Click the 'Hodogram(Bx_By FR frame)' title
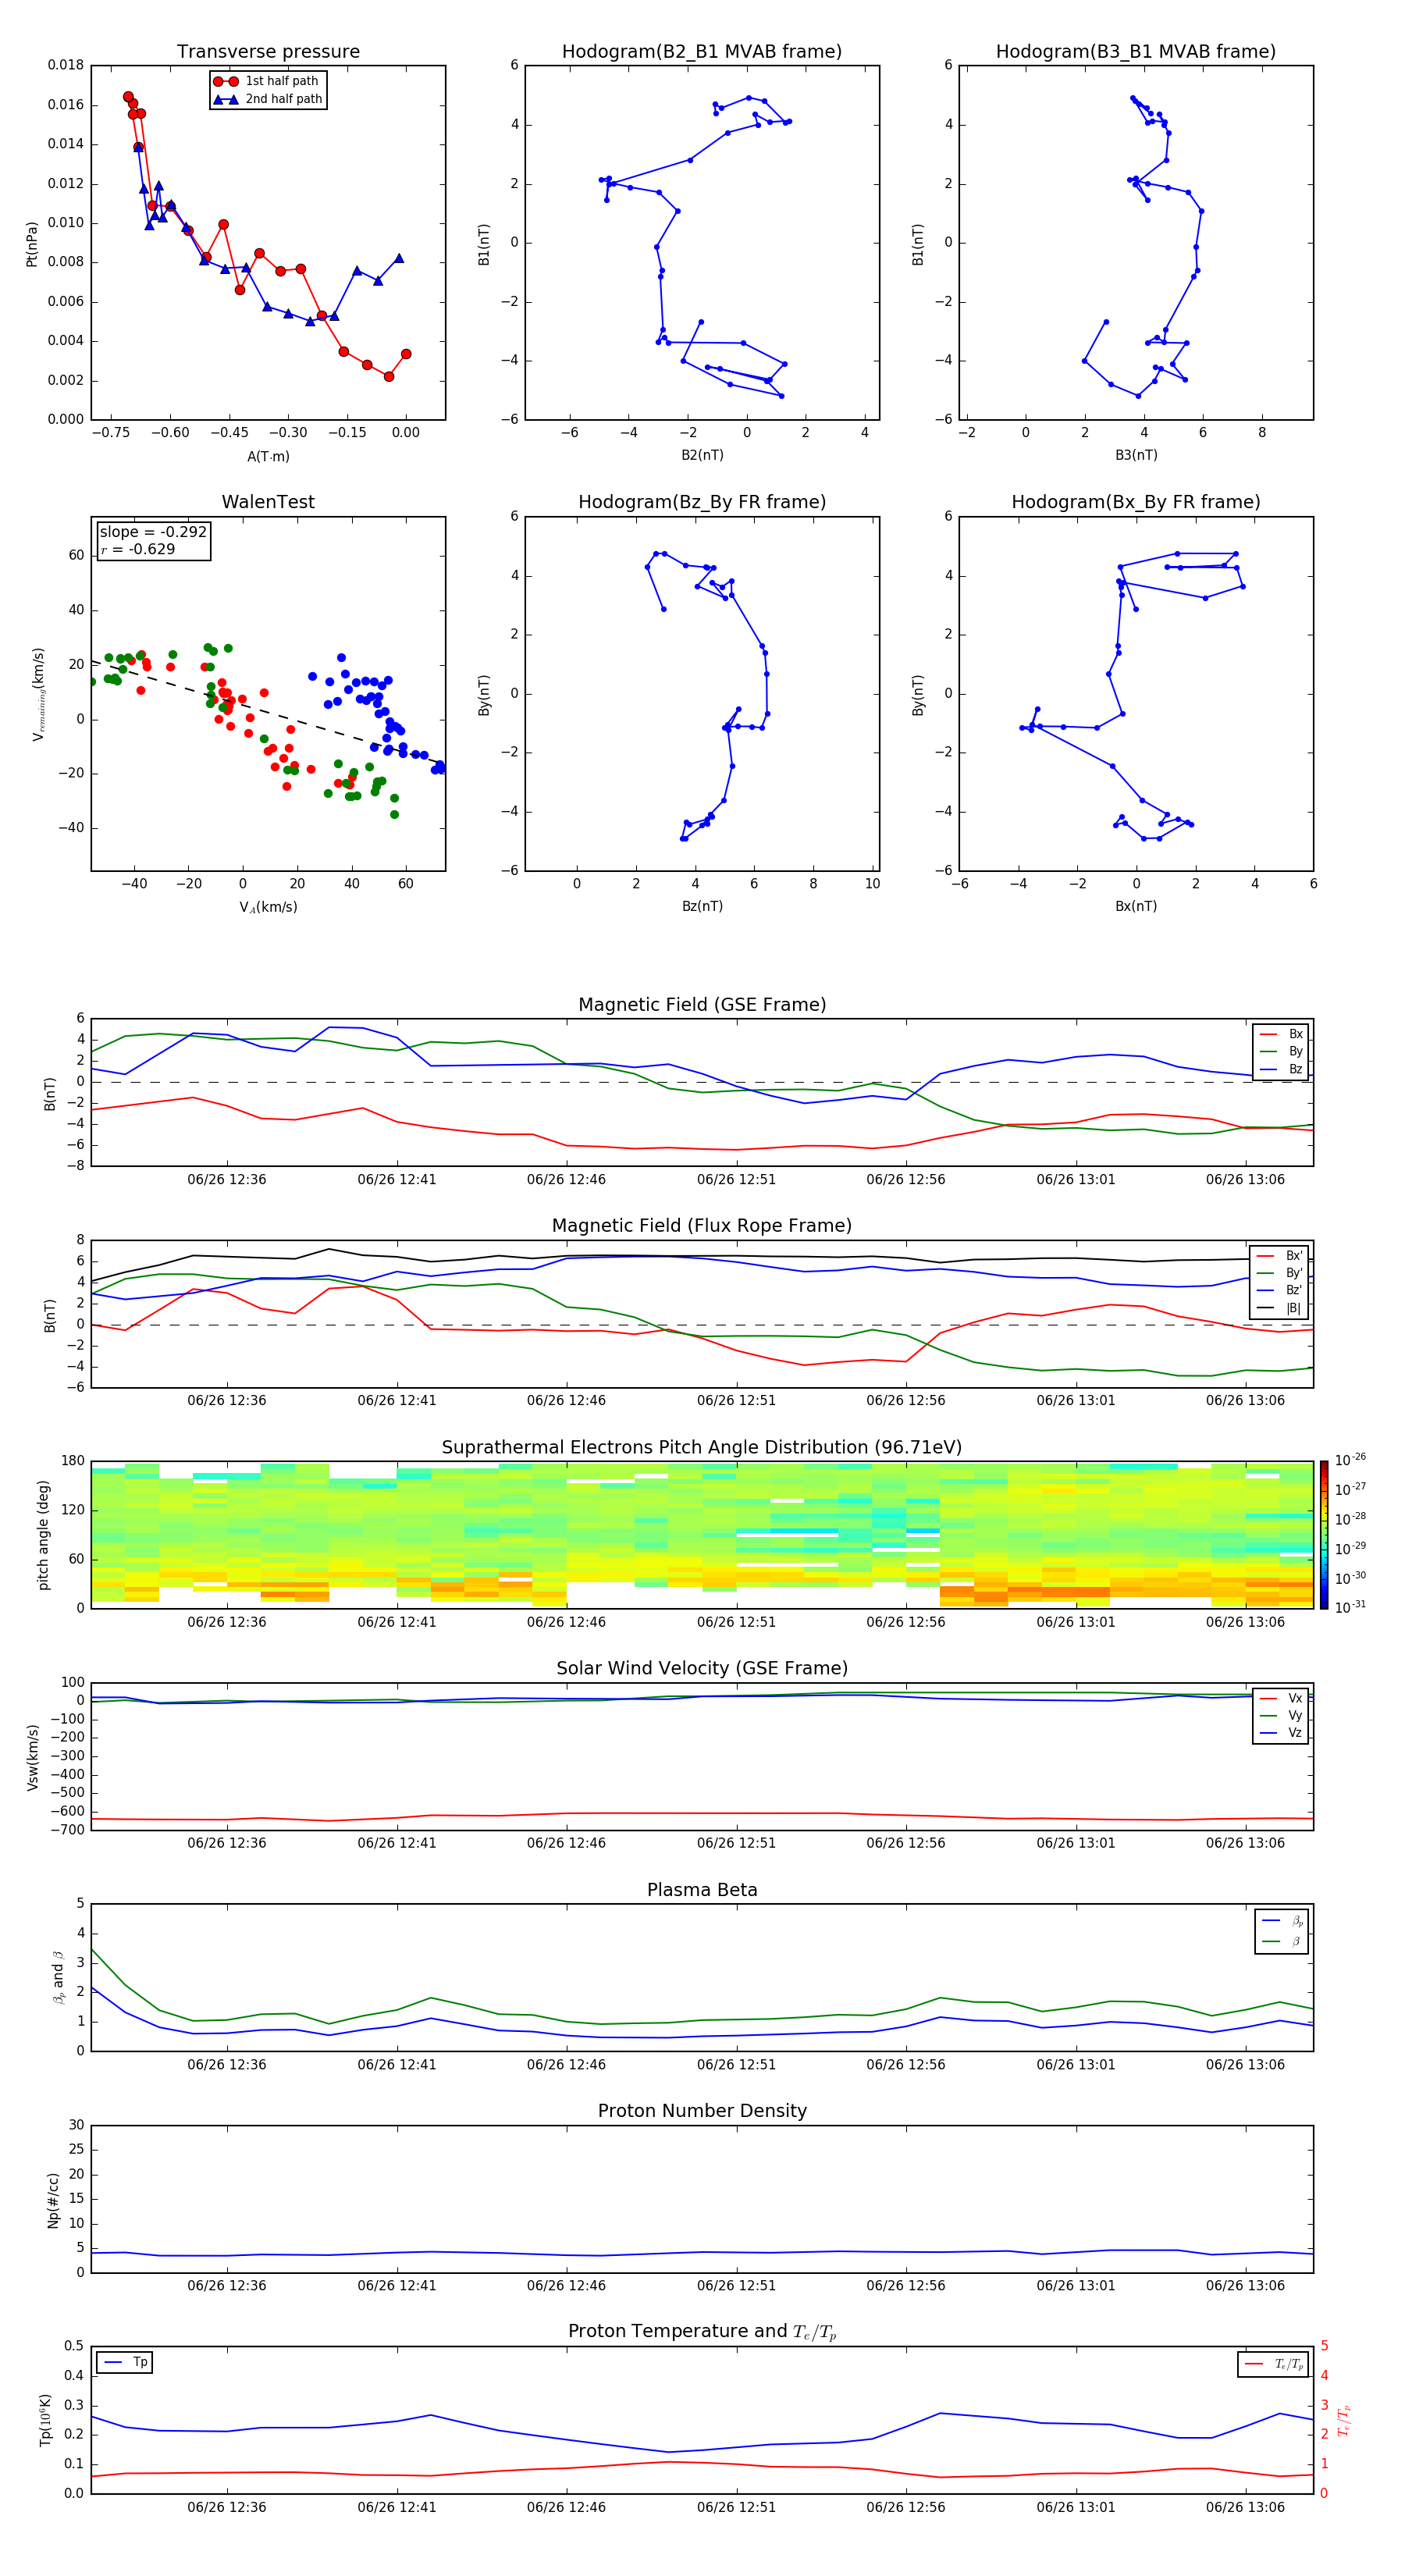 click(x=1135, y=502)
